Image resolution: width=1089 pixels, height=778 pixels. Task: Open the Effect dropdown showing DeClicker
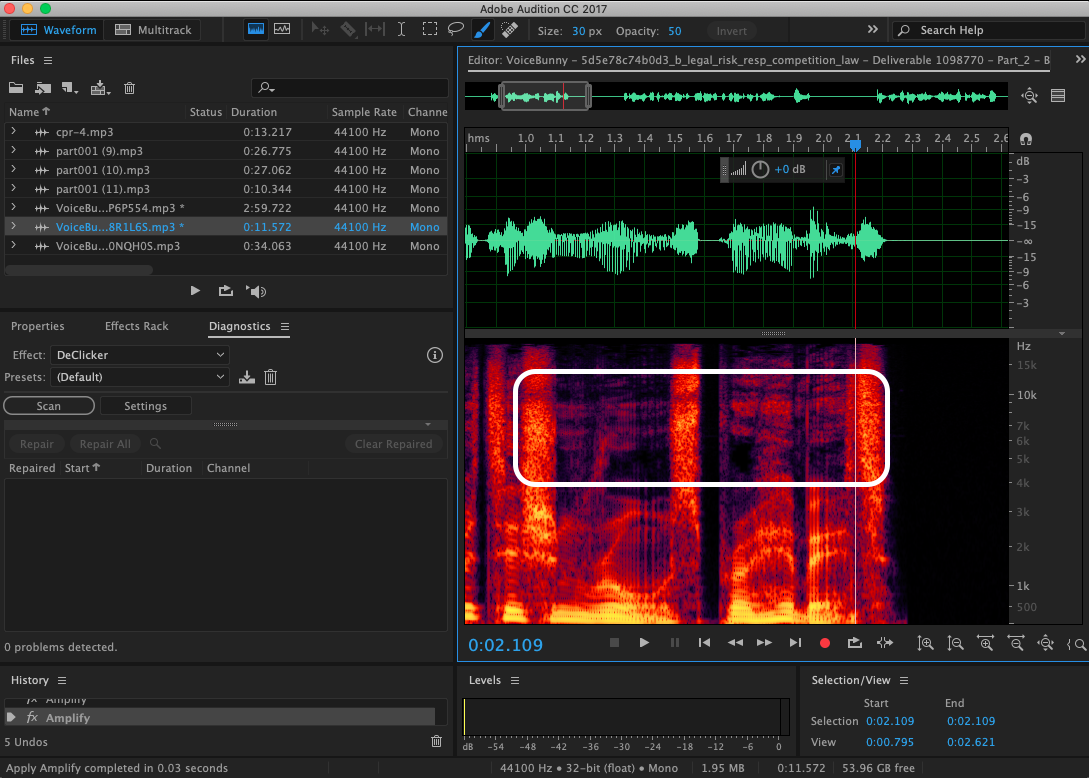coord(140,355)
